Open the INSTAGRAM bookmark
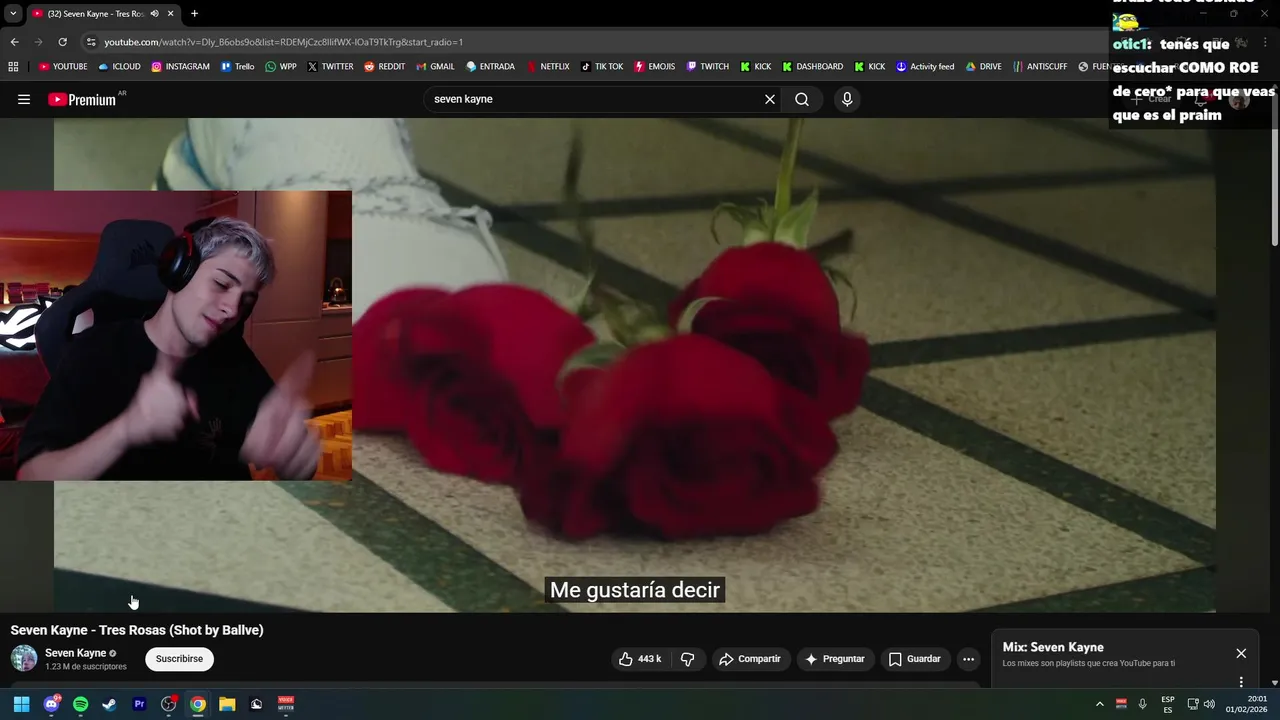Viewport: 1280px width, 720px height. [x=180, y=67]
